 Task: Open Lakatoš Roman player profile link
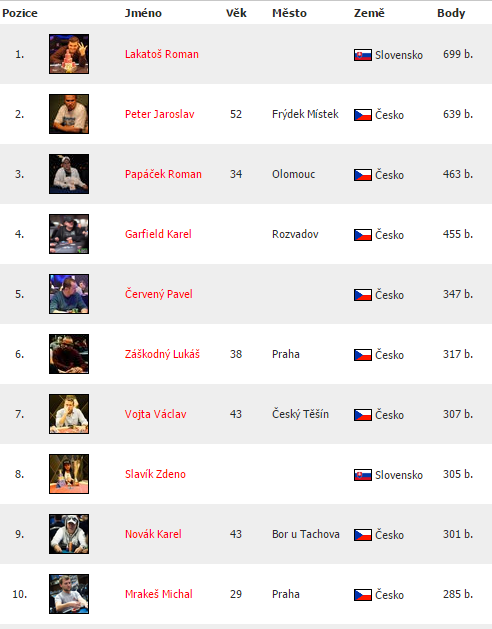click(162, 54)
